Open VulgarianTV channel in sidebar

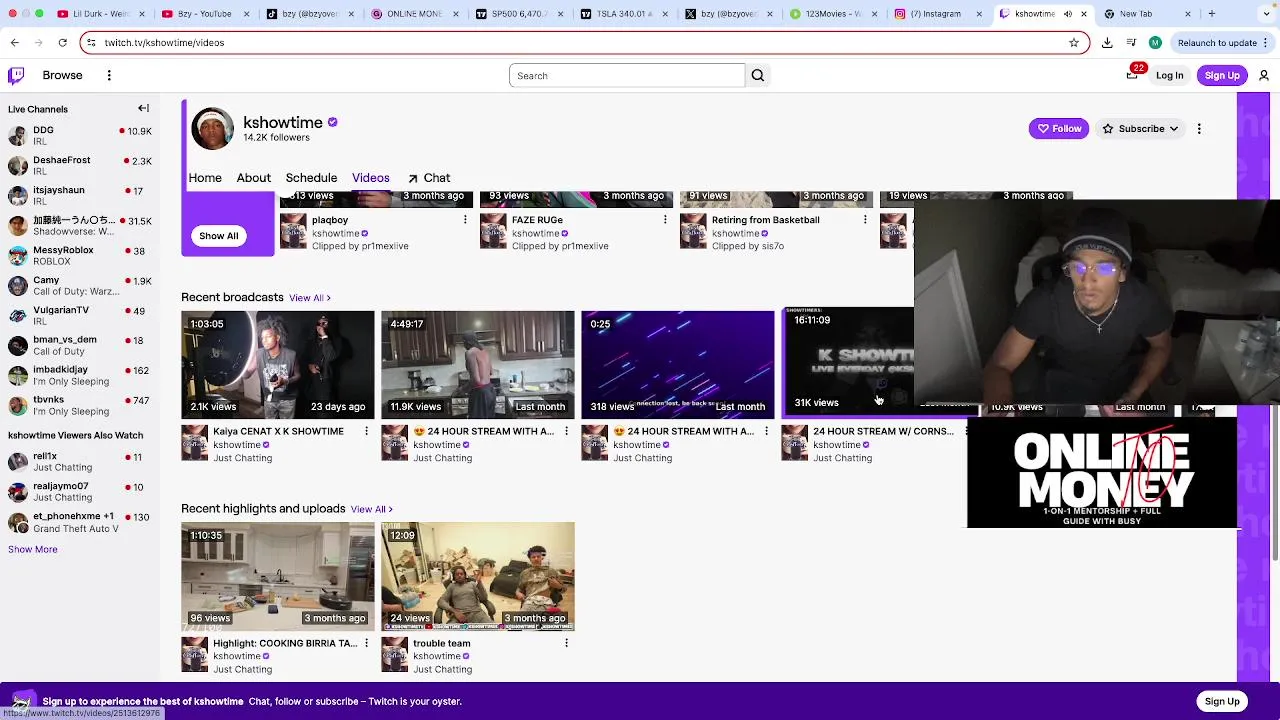coord(80,315)
